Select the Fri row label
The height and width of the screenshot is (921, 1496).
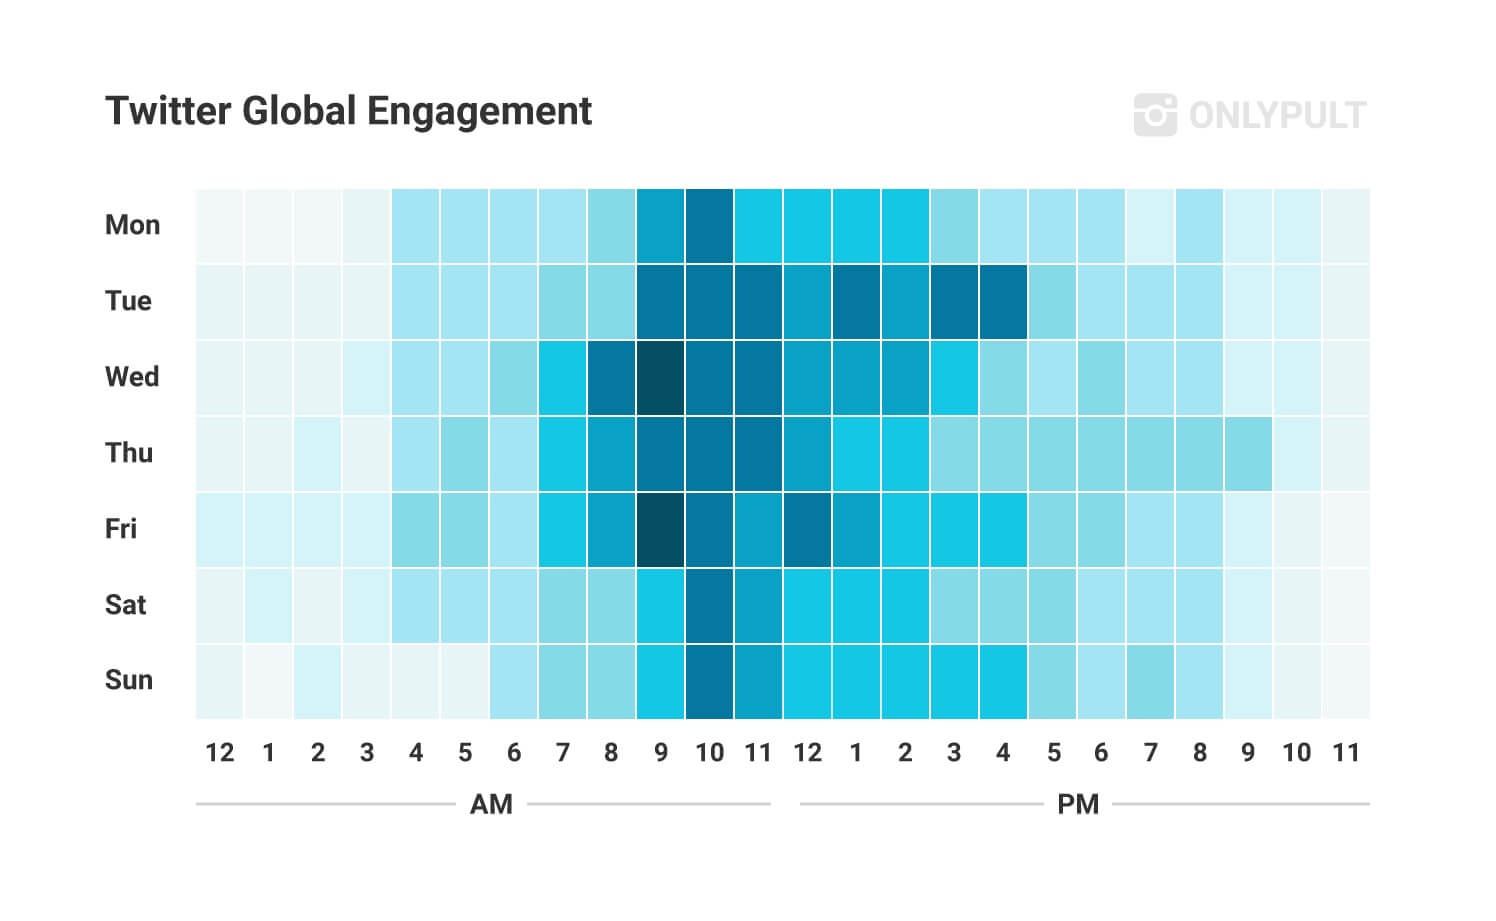tap(121, 529)
